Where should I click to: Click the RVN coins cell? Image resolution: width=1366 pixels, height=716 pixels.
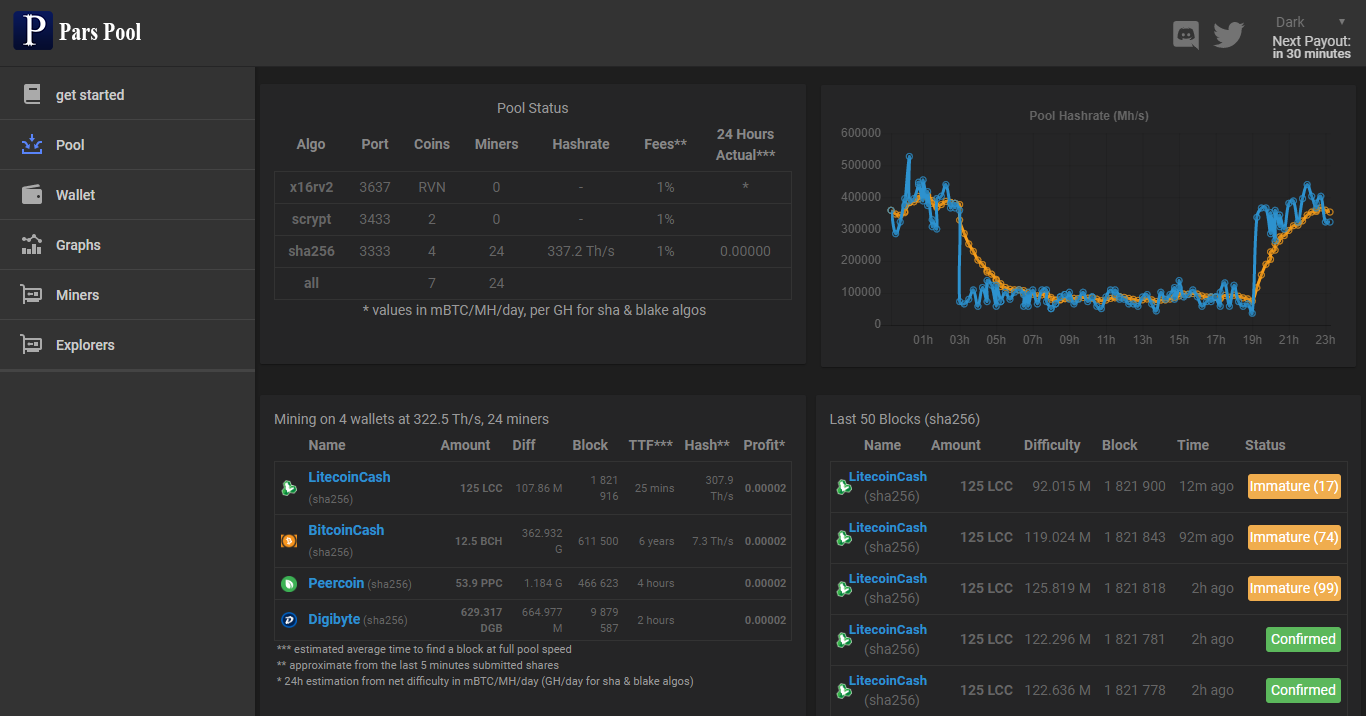tap(432, 187)
